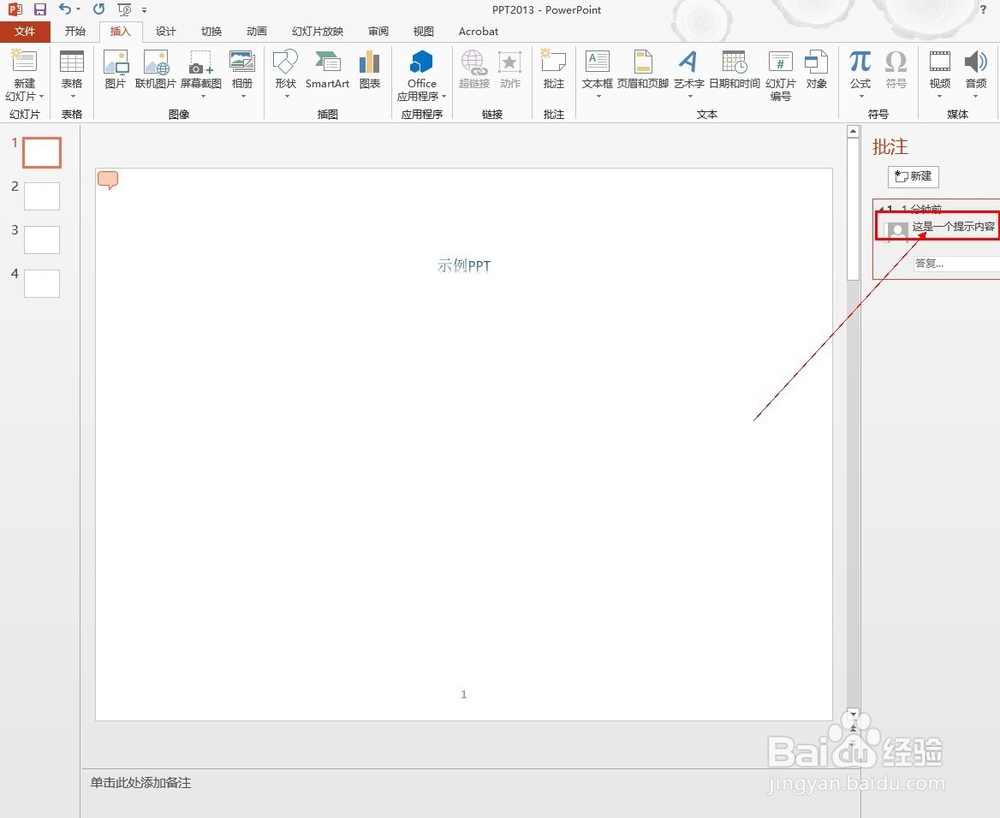Open 页眉和页脚 header and footer
The height and width of the screenshot is (818, 1000).
[643, 62]
